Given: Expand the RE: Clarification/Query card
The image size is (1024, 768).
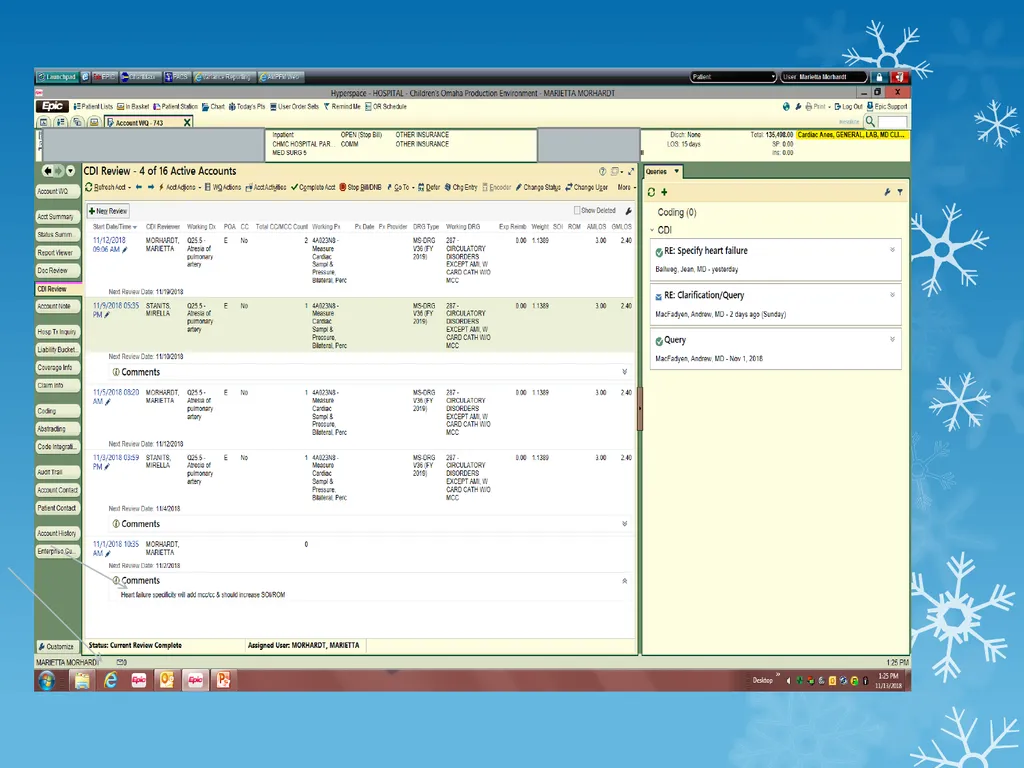Looking at the screenshot, I should (x=892, y=295).
